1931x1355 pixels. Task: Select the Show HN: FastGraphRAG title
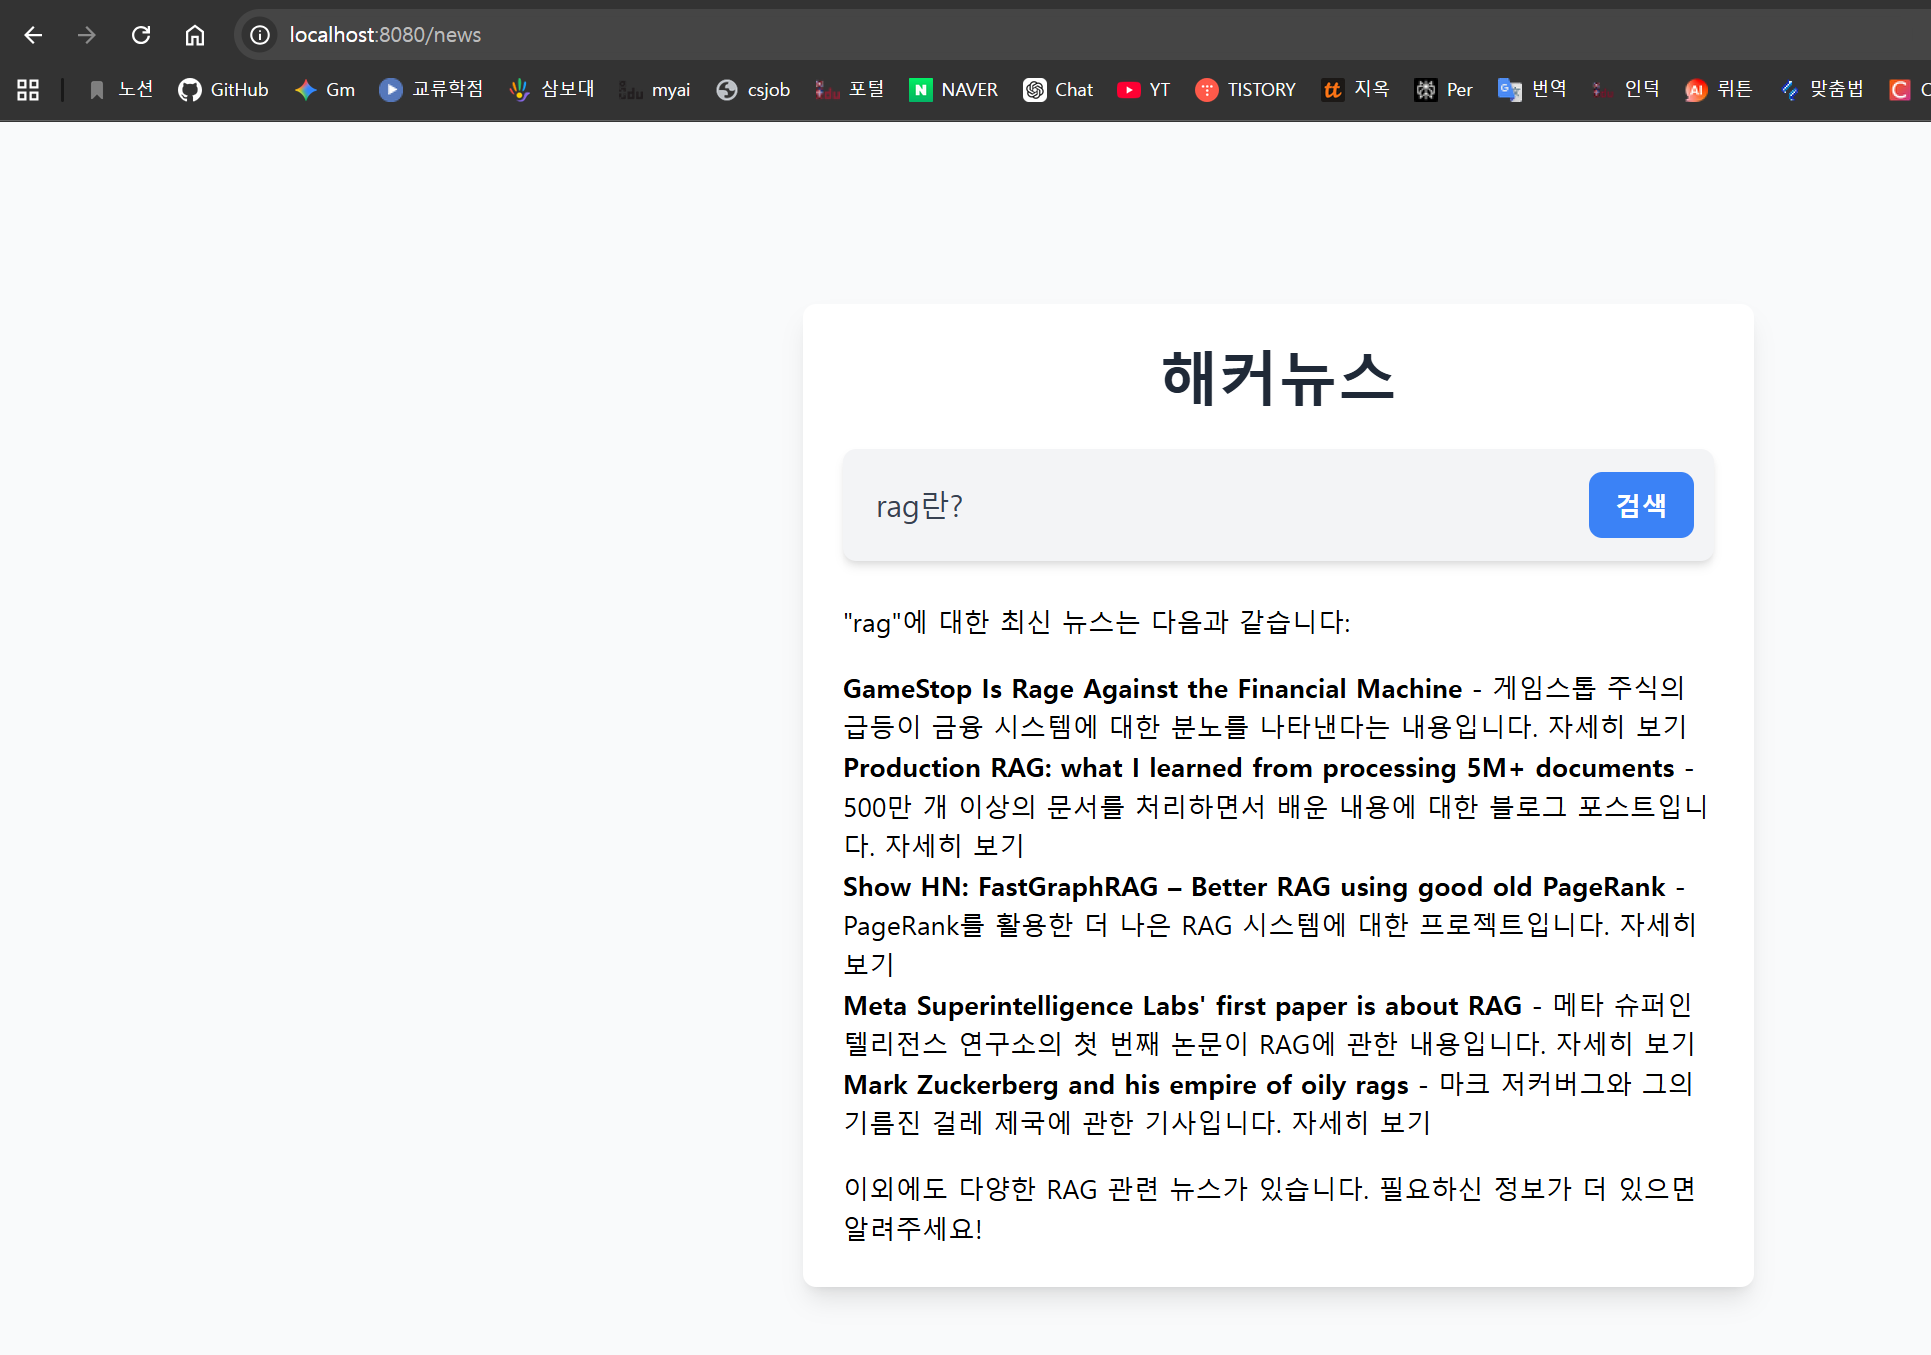(1254, 887)
